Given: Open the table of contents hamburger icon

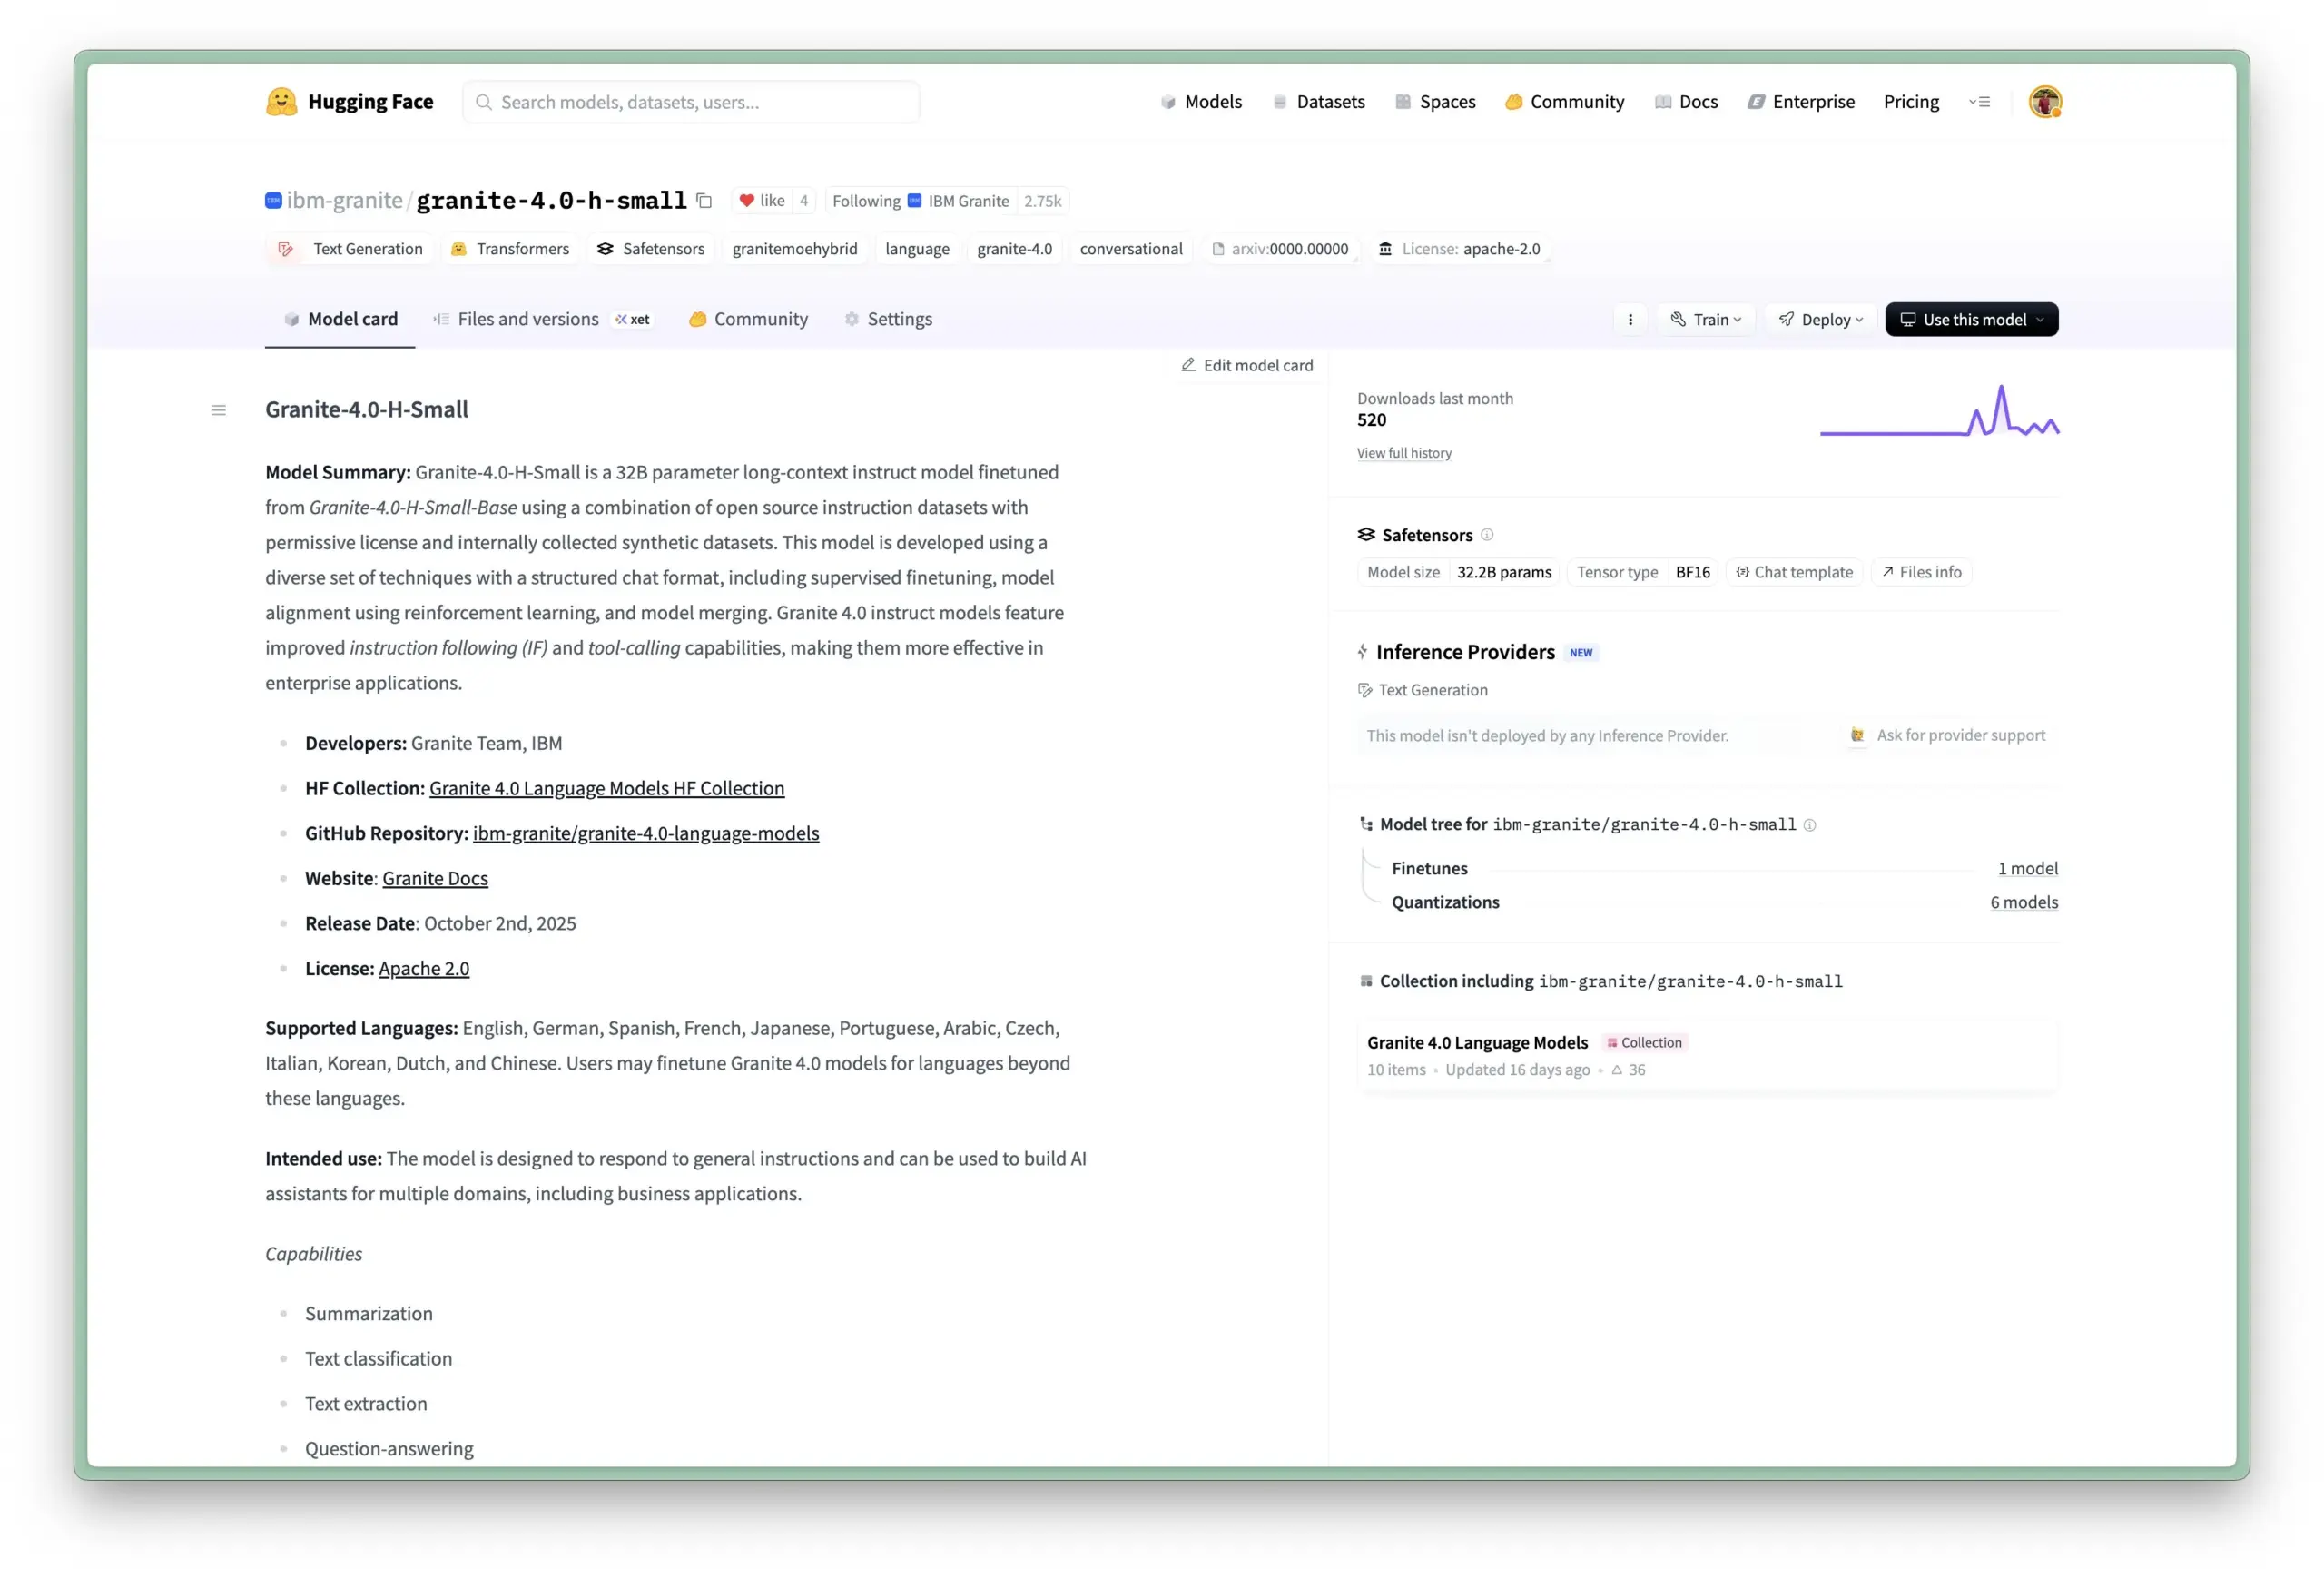Looking at the screenshot, I should point(219,410).
